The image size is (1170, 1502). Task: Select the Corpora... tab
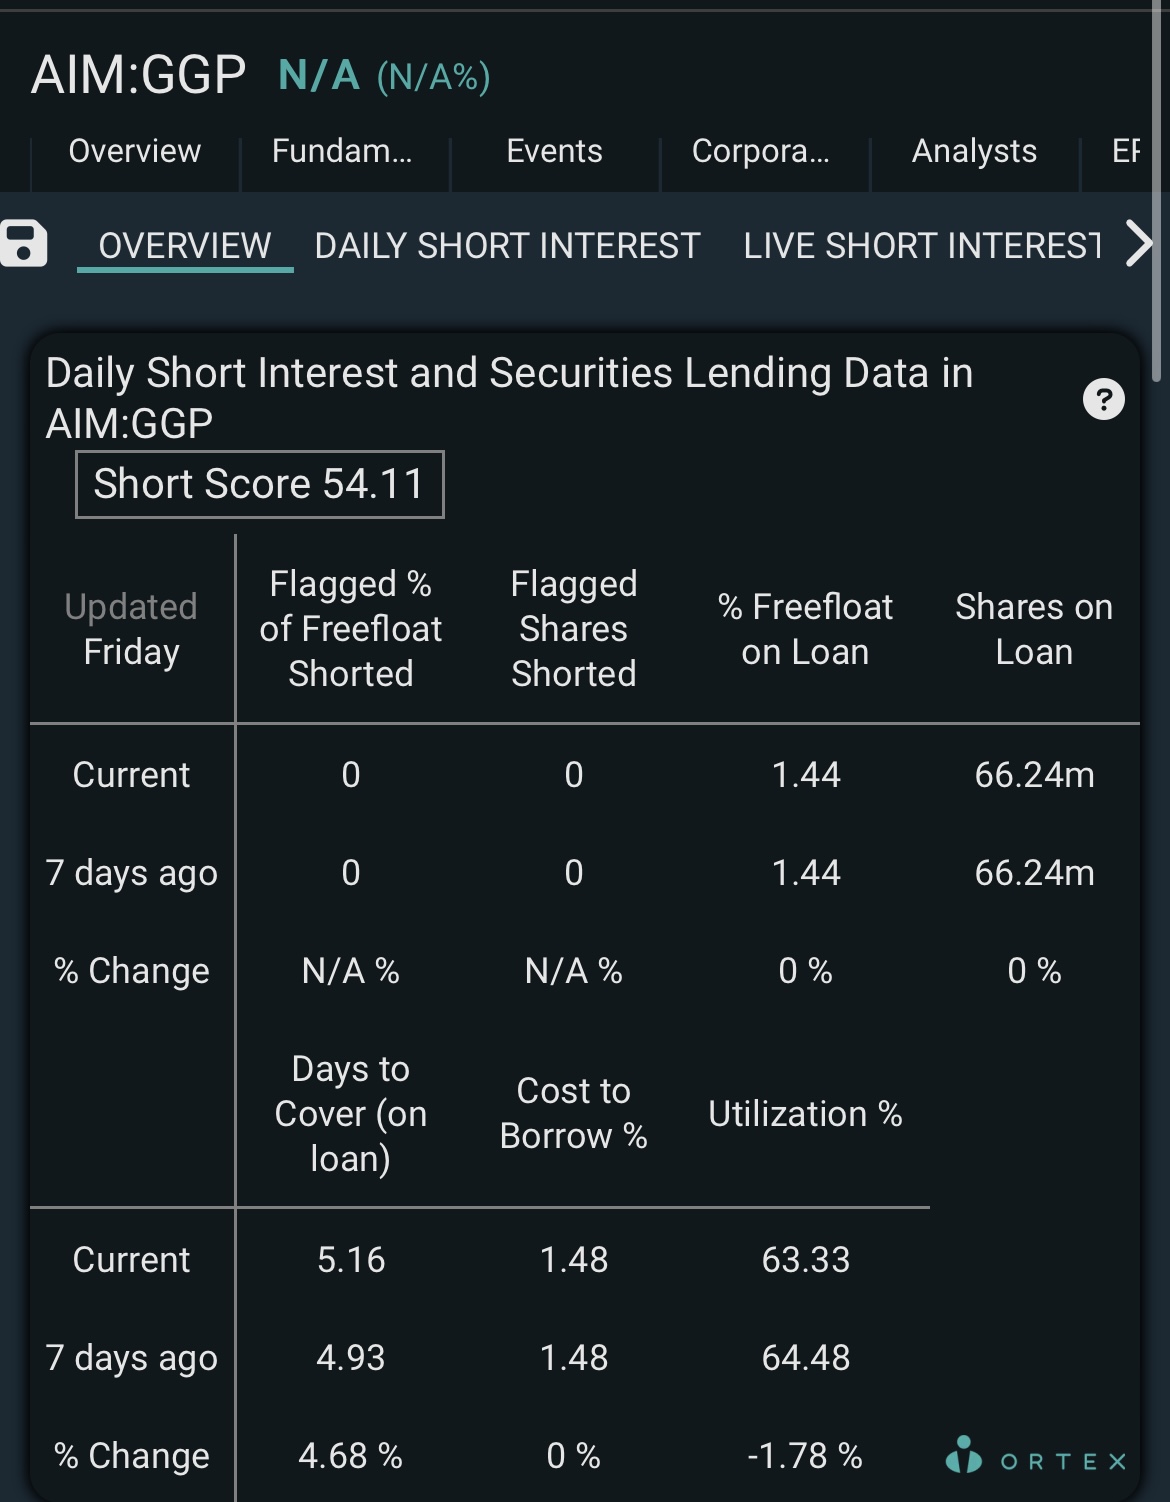(761, 151)
